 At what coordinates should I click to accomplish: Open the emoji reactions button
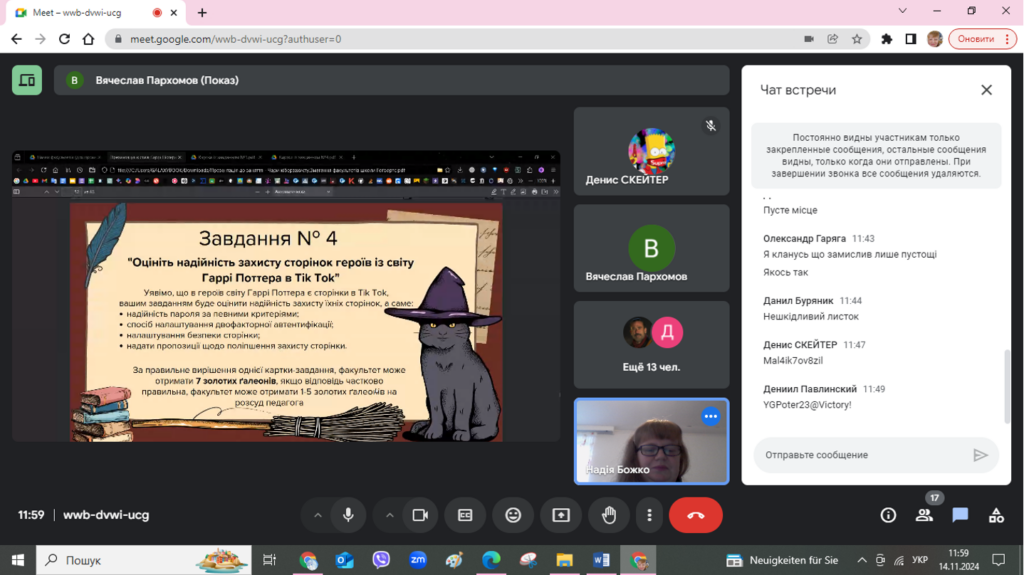click(x=513, y=515)
